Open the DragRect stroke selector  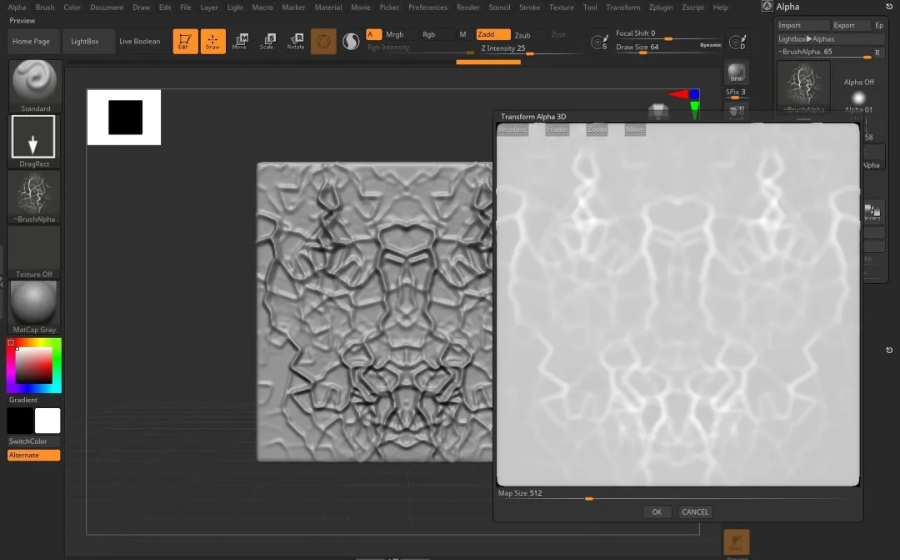coord(34,141)
